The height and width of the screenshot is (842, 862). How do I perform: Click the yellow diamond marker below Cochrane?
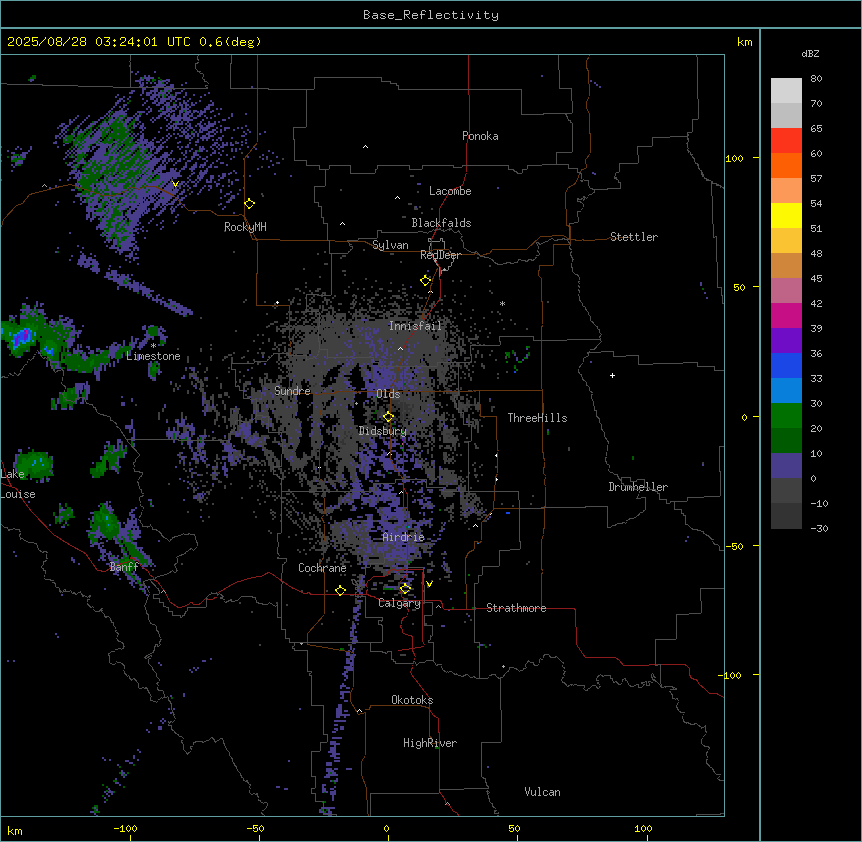pos(340,590)
